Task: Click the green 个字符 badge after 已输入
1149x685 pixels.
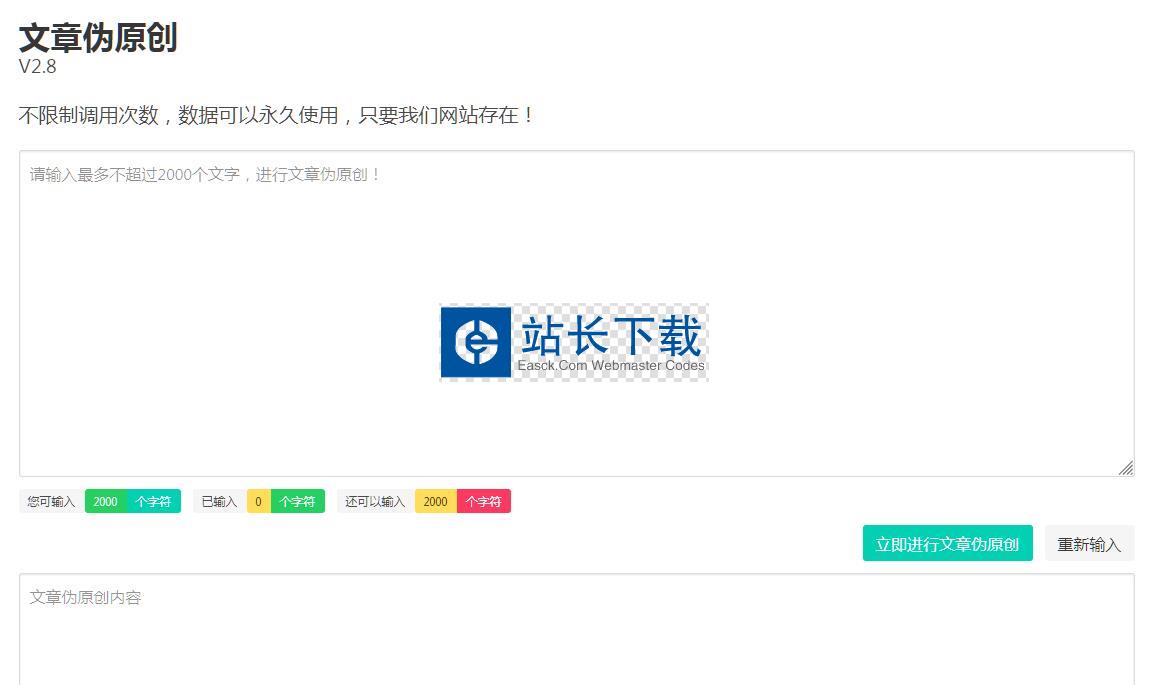Action: pyautogui.click(x=298, y=501)
